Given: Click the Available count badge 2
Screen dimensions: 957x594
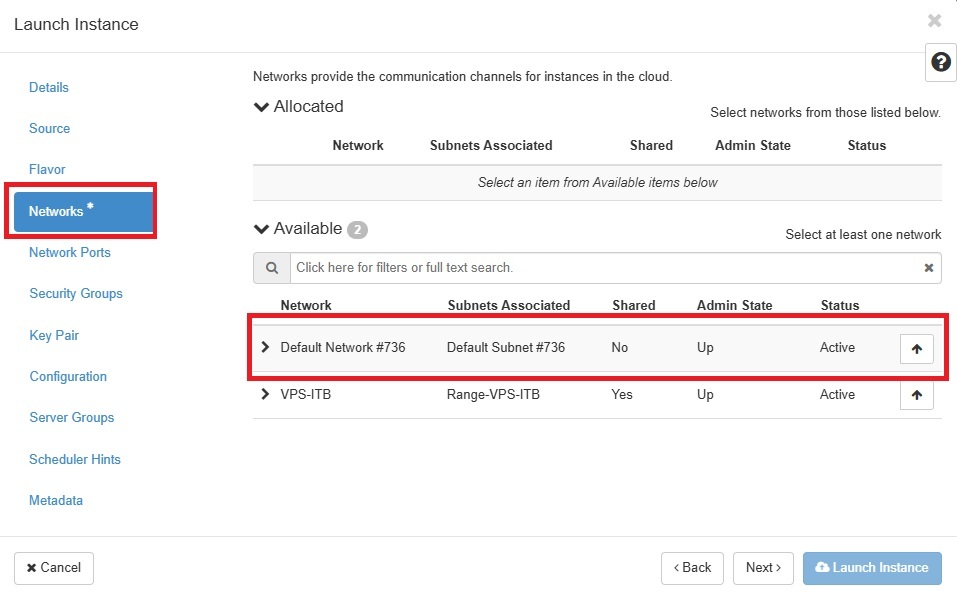Looking at the screenshot, I should 357,230.
